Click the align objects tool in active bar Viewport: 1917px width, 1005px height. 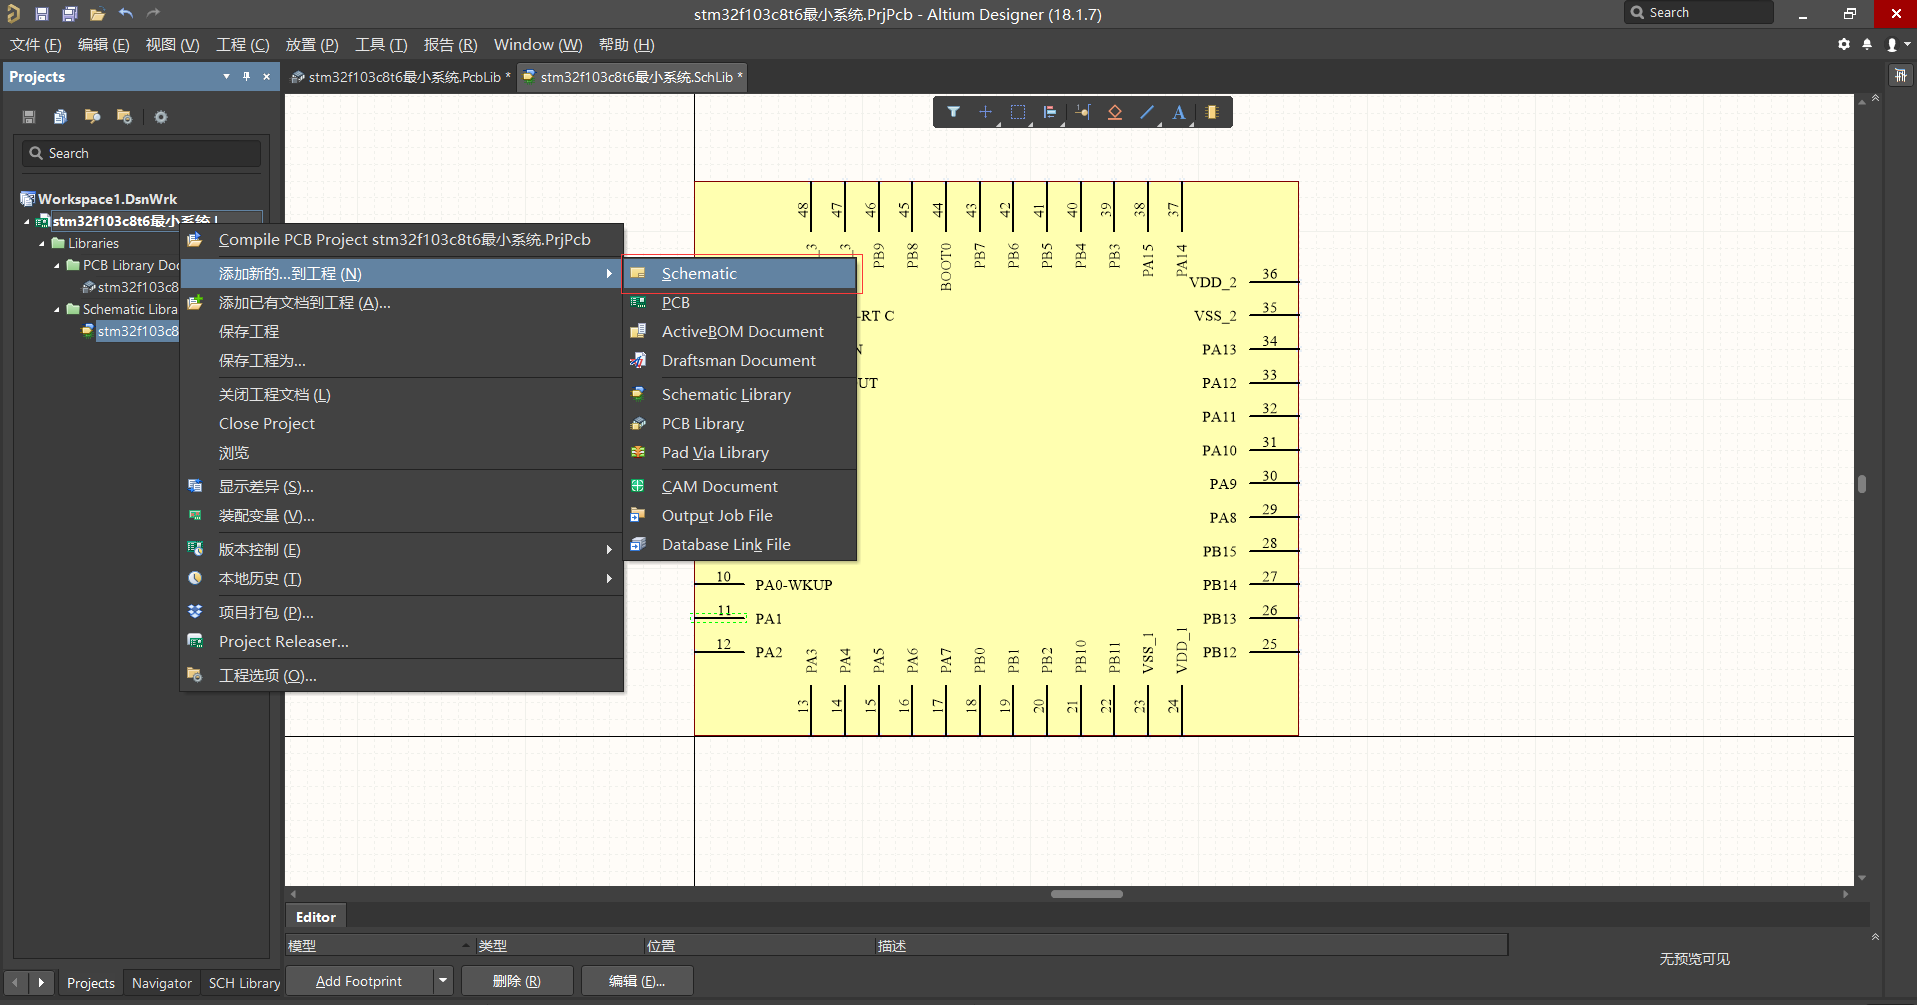[x=1050, y=112]
